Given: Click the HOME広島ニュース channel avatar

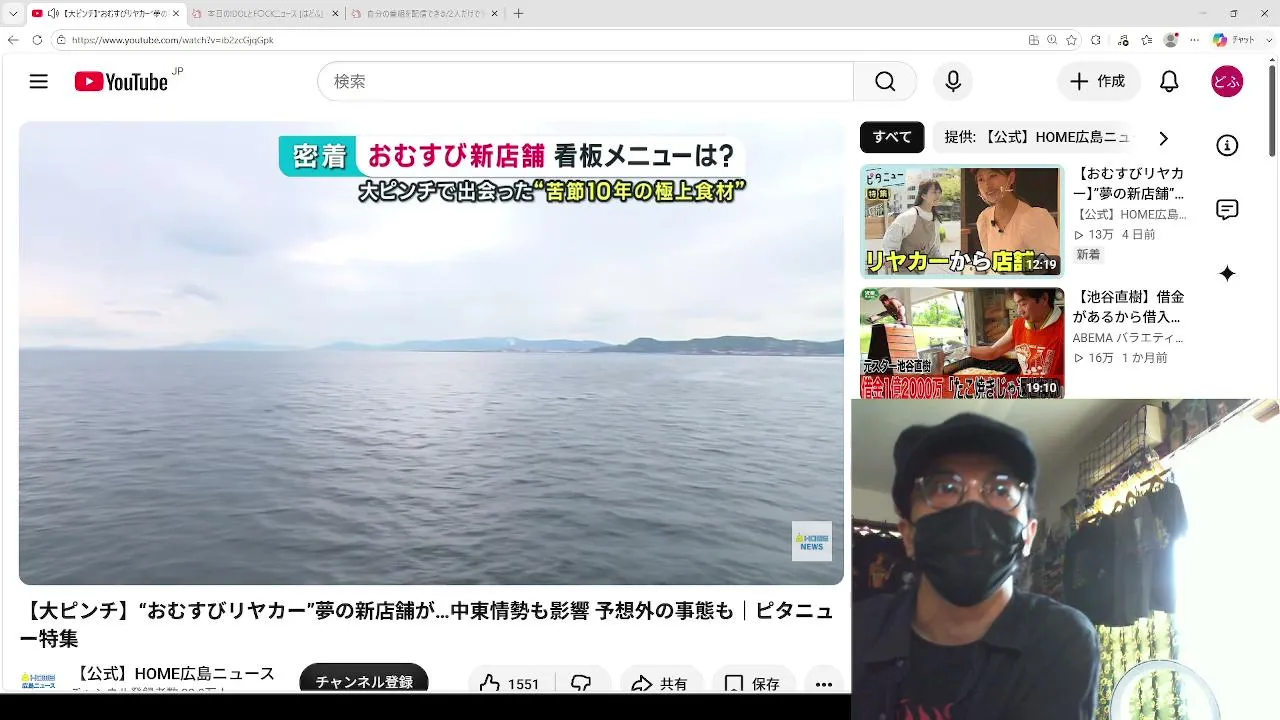Looking at the screenshot, I should pyautogui.click(x=38, y=680).
